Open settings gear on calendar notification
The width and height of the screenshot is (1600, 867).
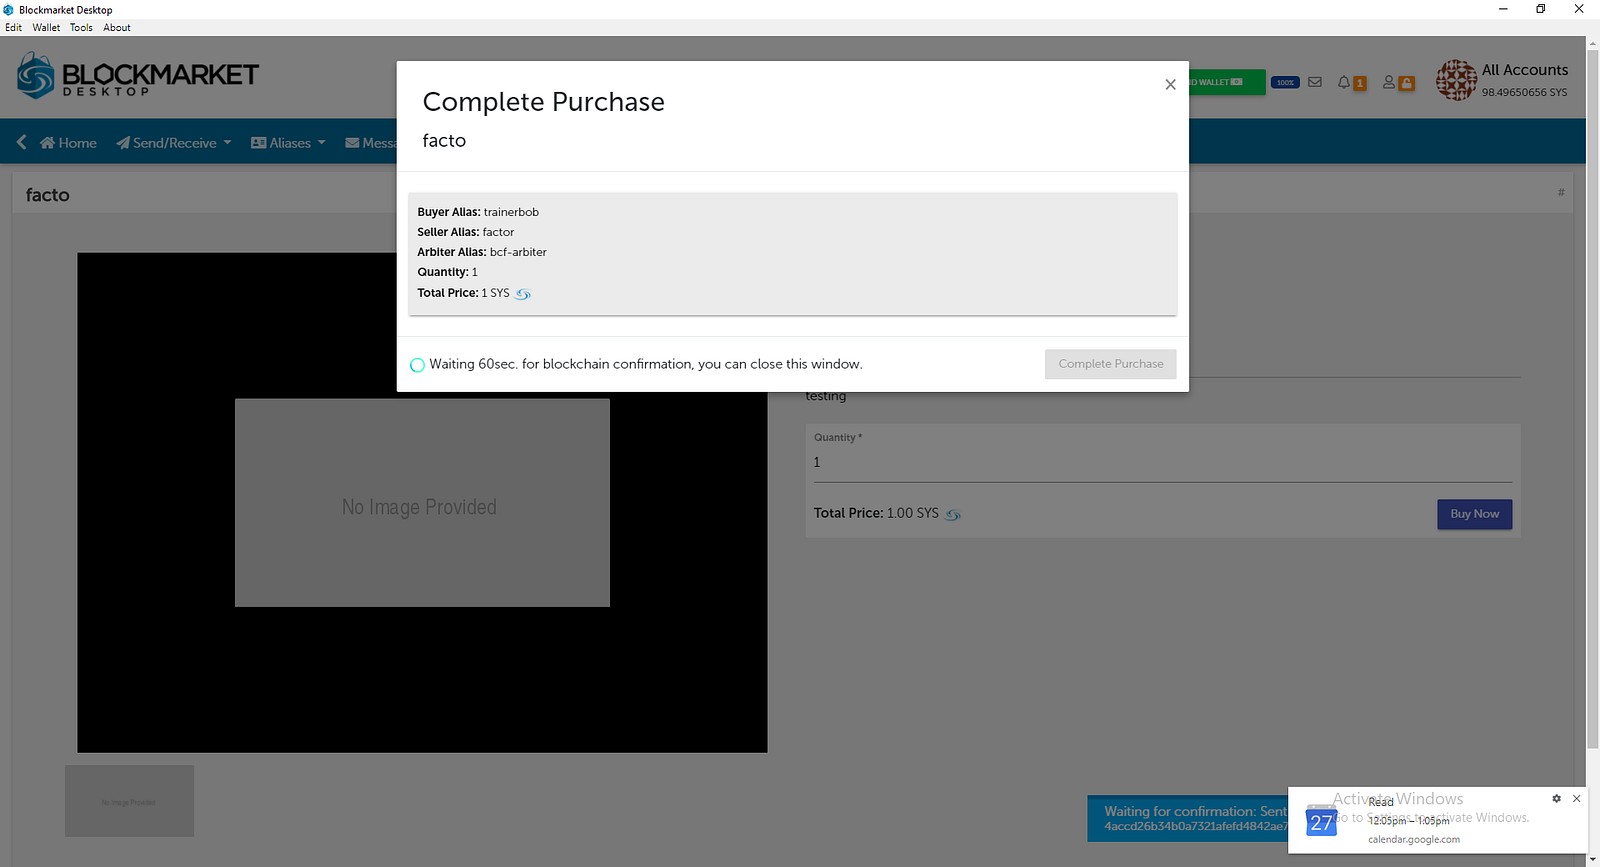point(1556,798)
